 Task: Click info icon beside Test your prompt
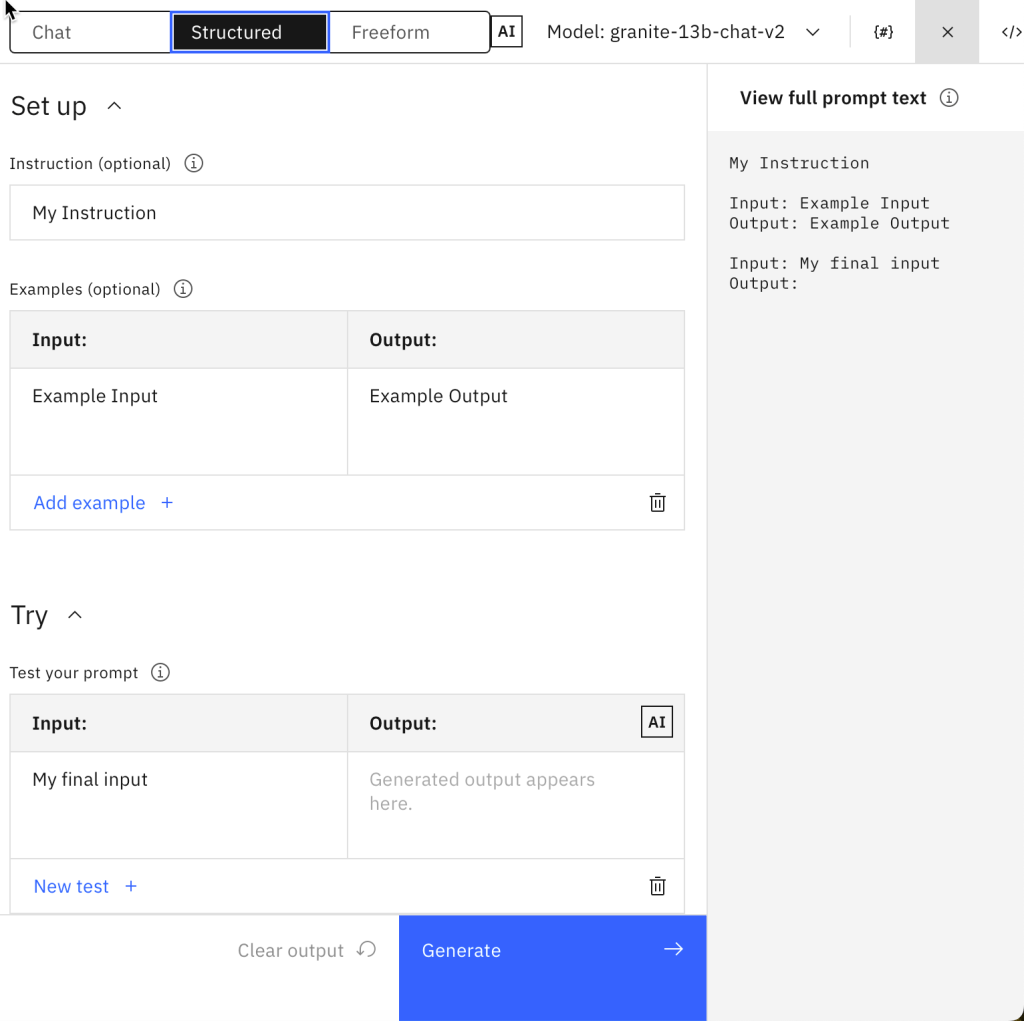click(160, 672)
